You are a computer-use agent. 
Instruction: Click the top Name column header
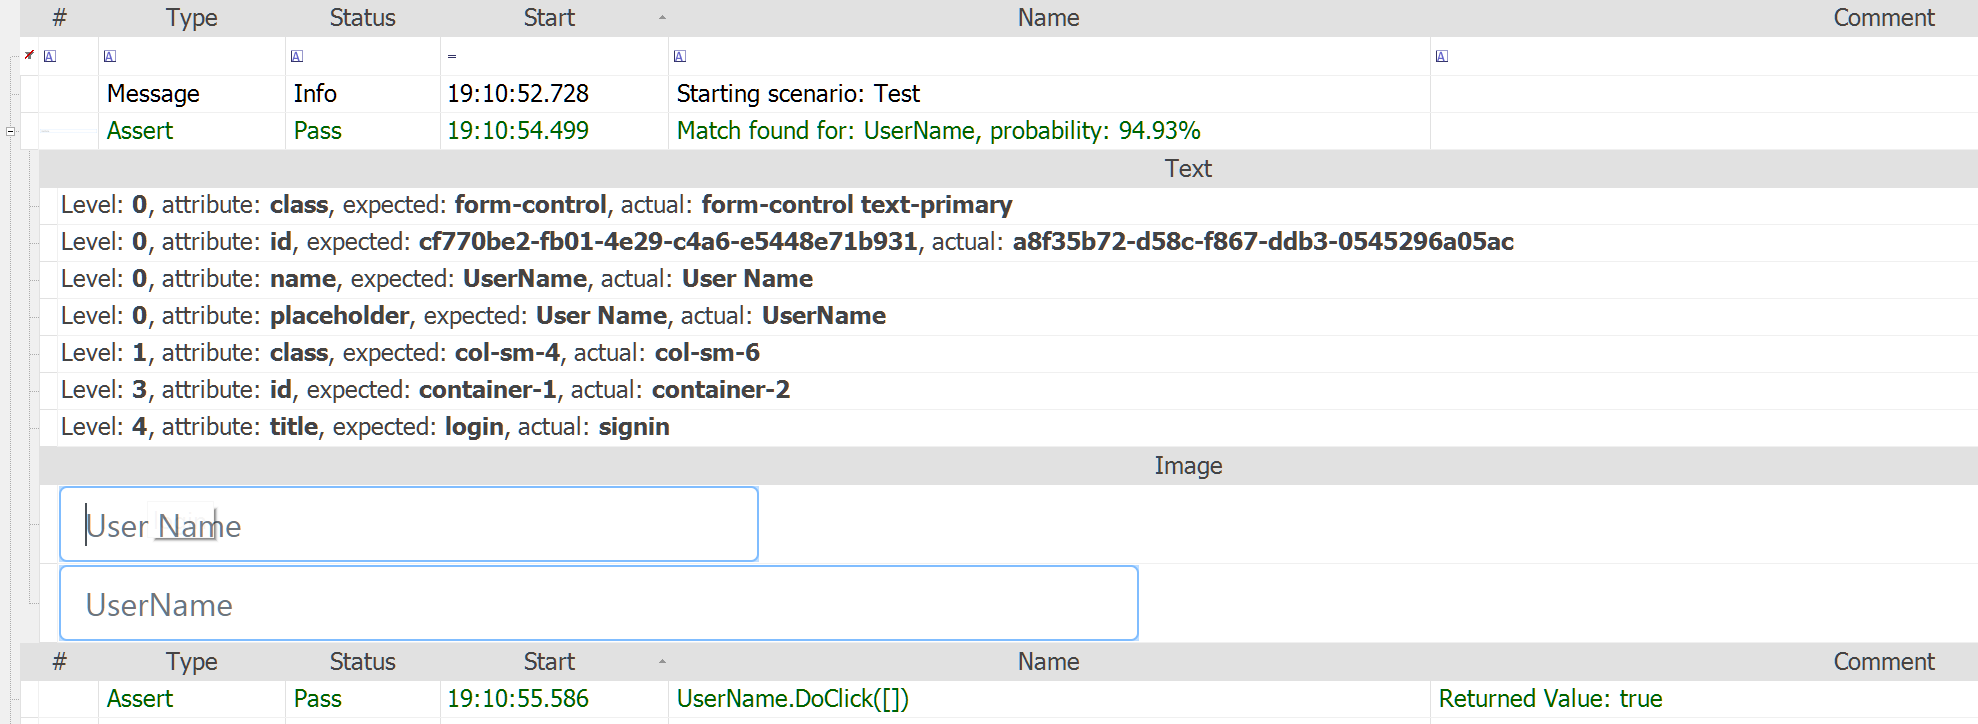pos(1048,18)
